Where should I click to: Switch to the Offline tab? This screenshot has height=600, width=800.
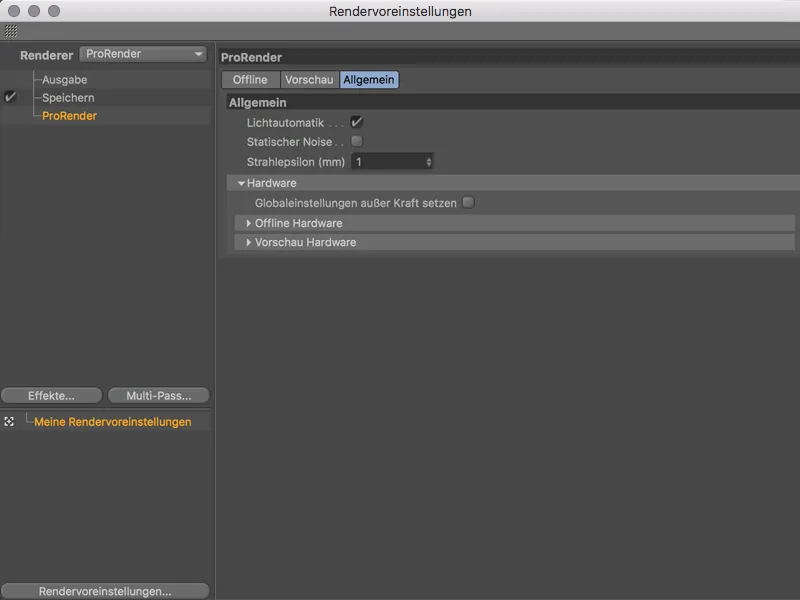coord(250,79)
